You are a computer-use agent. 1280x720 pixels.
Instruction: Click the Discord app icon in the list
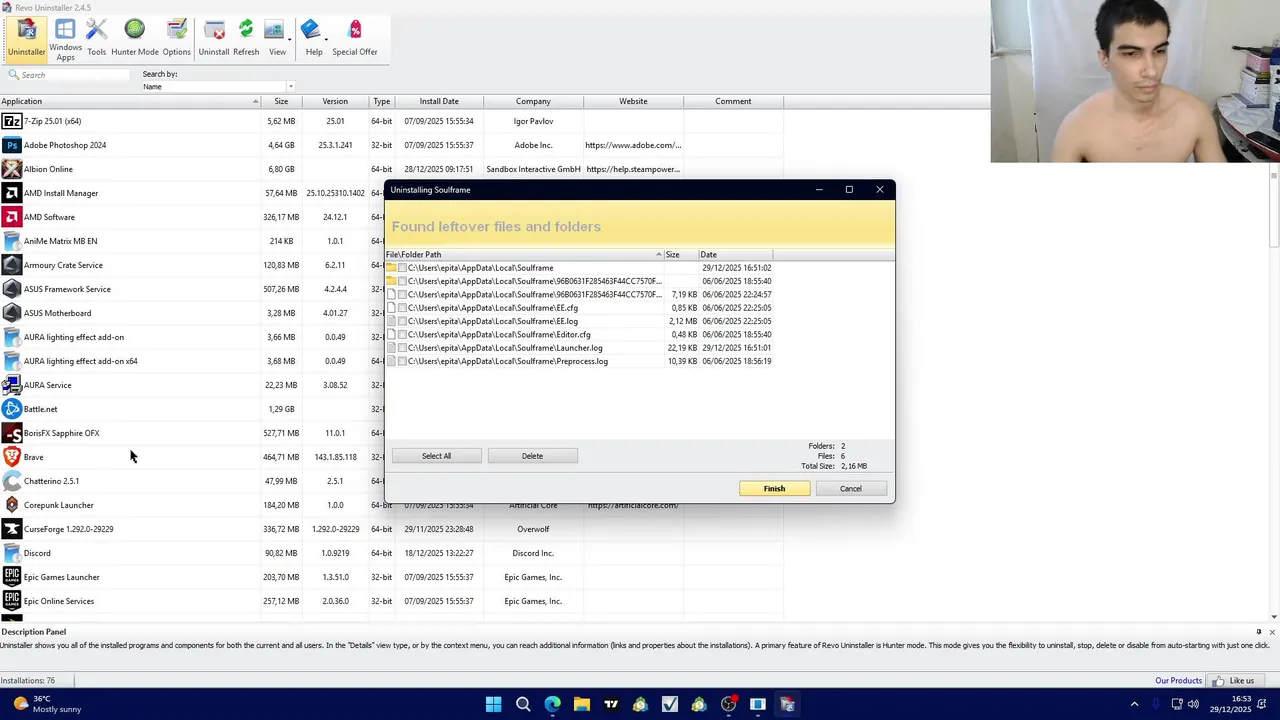pyautogui.click(x=11, y=553)
